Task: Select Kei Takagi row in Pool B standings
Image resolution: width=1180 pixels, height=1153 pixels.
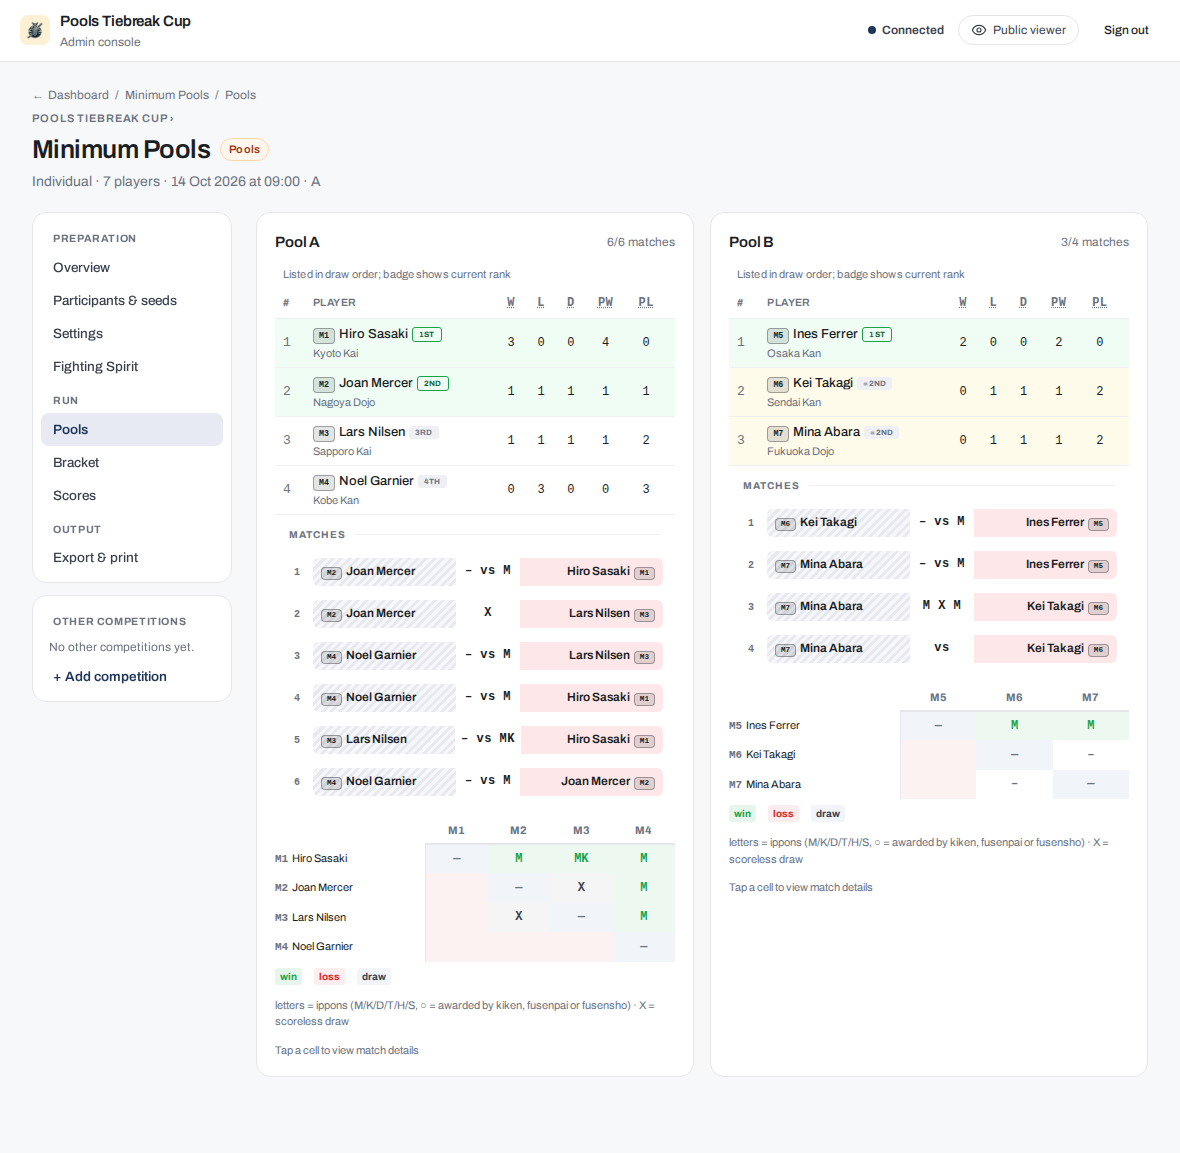Action: (929, 391)
